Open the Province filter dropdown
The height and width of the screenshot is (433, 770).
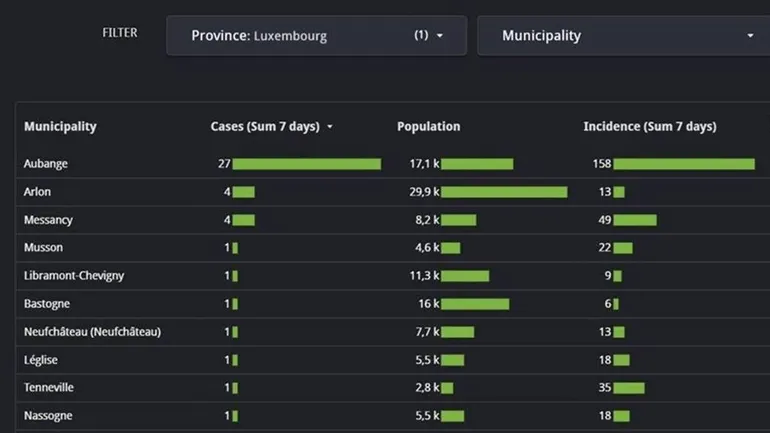(x=316, y=36)
